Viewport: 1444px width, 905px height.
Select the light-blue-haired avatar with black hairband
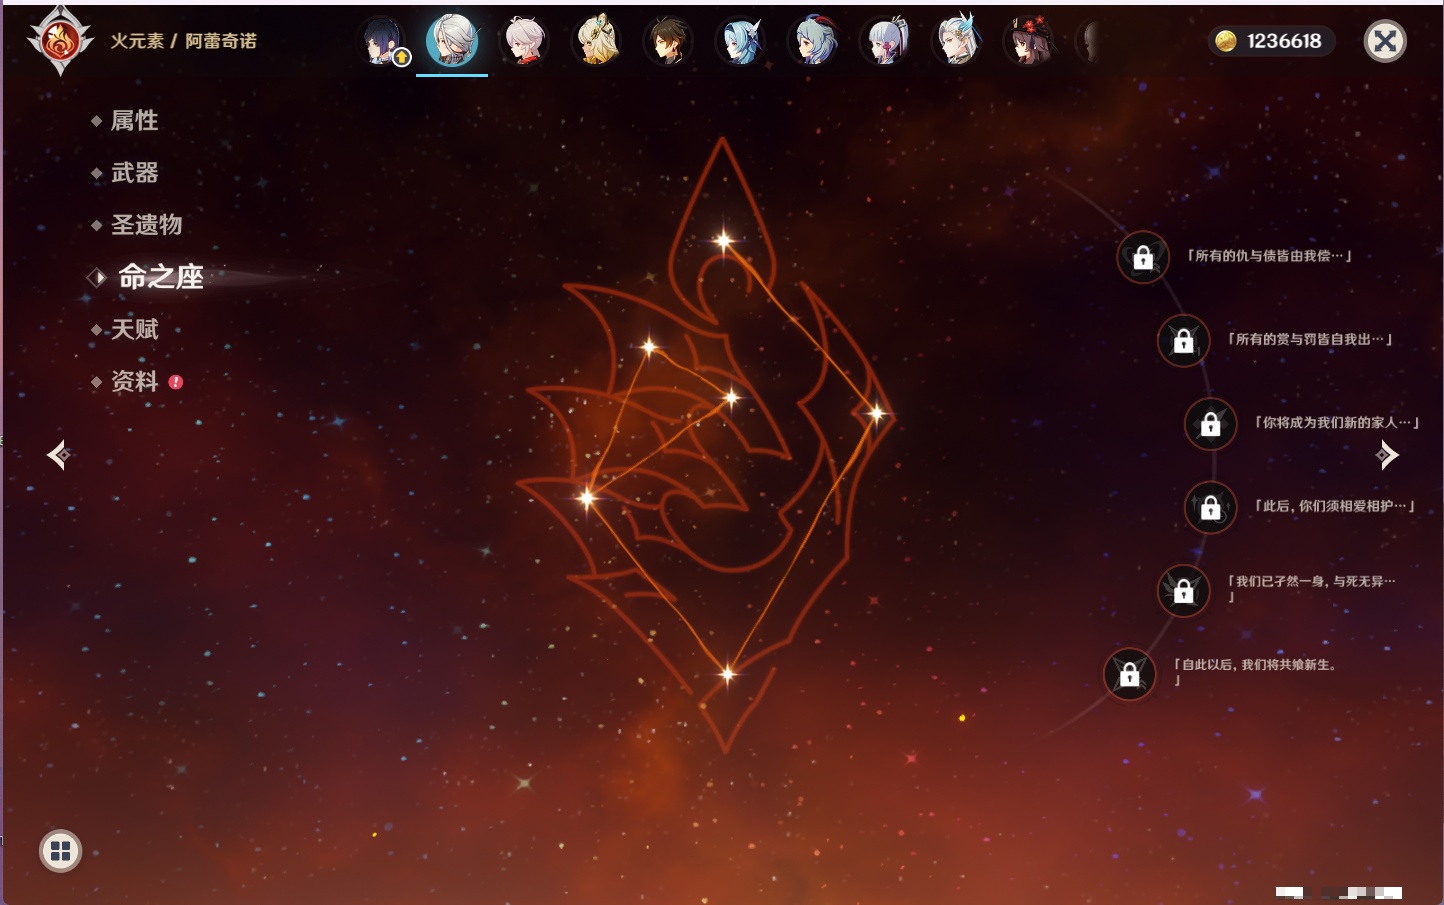(x=741, y=41)
